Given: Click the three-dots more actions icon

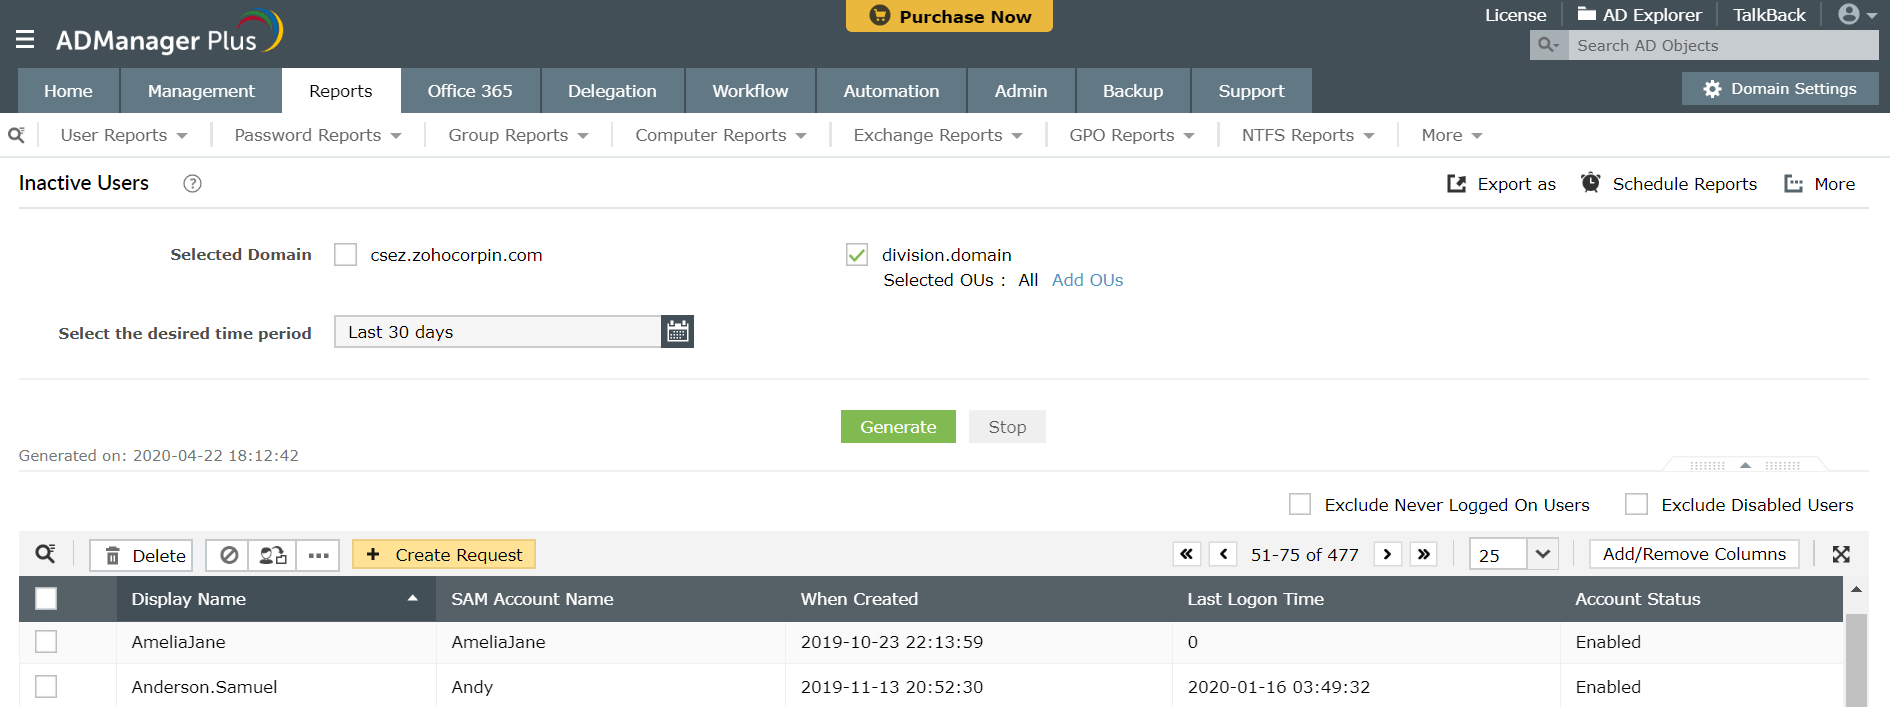Looking at the screenshot, I should 318,555.
